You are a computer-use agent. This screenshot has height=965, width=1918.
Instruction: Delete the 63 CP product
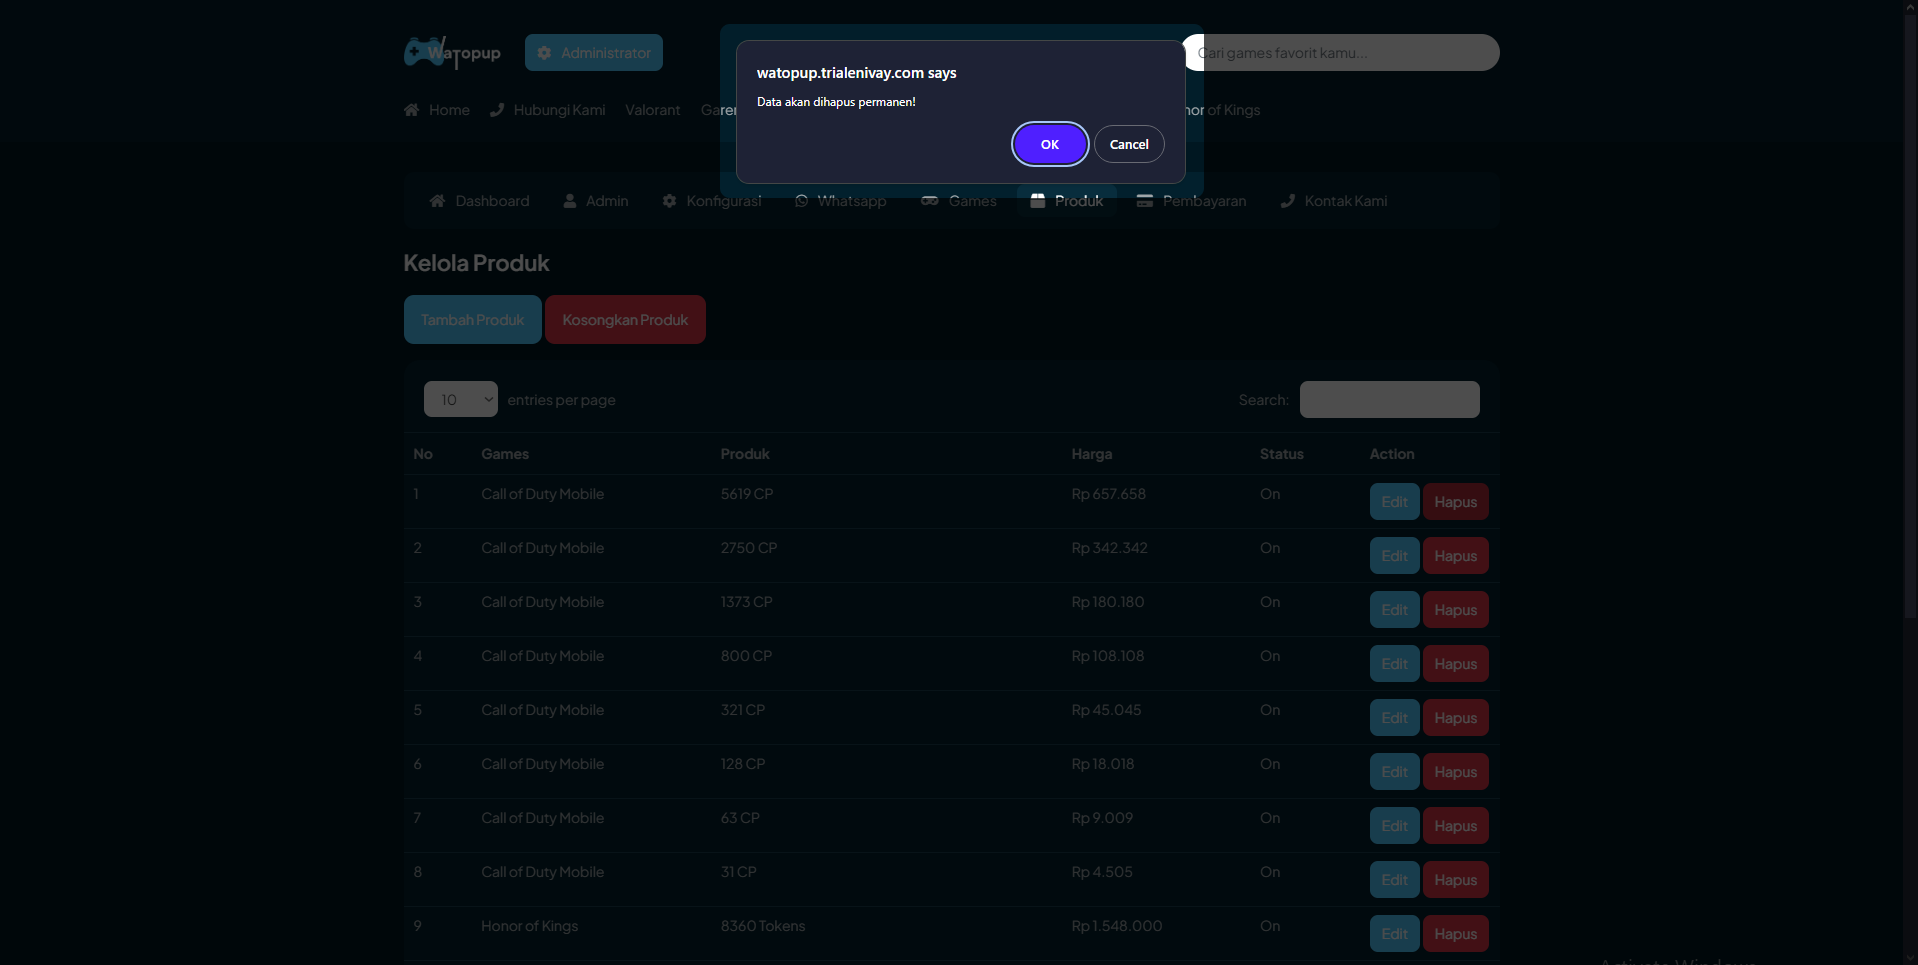pos(1455,826)
